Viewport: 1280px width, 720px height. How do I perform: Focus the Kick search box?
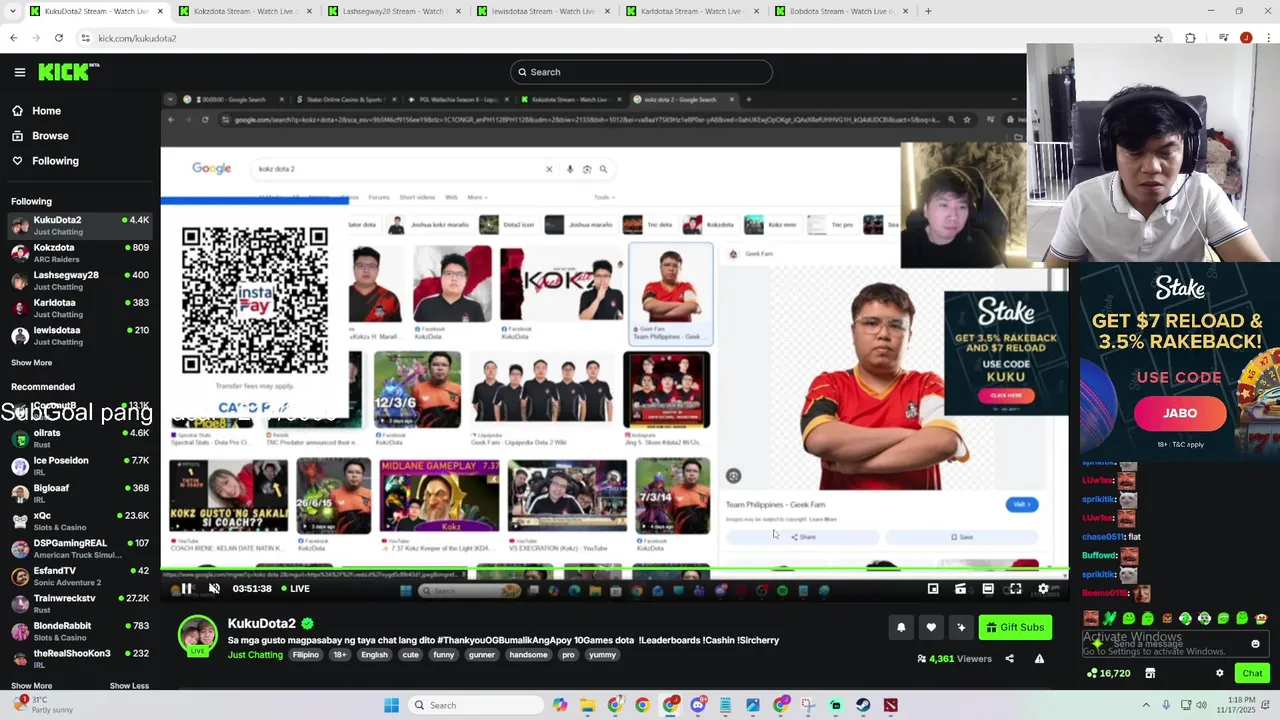tap(641, 72)
